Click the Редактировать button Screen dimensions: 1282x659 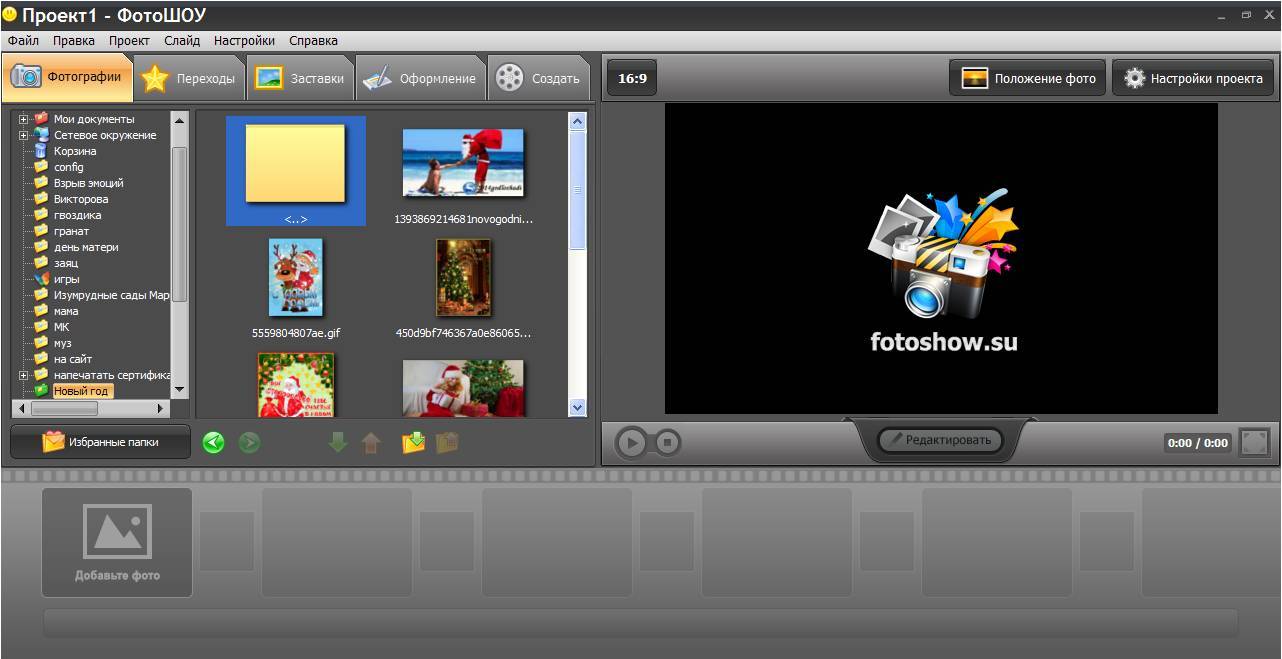coord(940,440)
